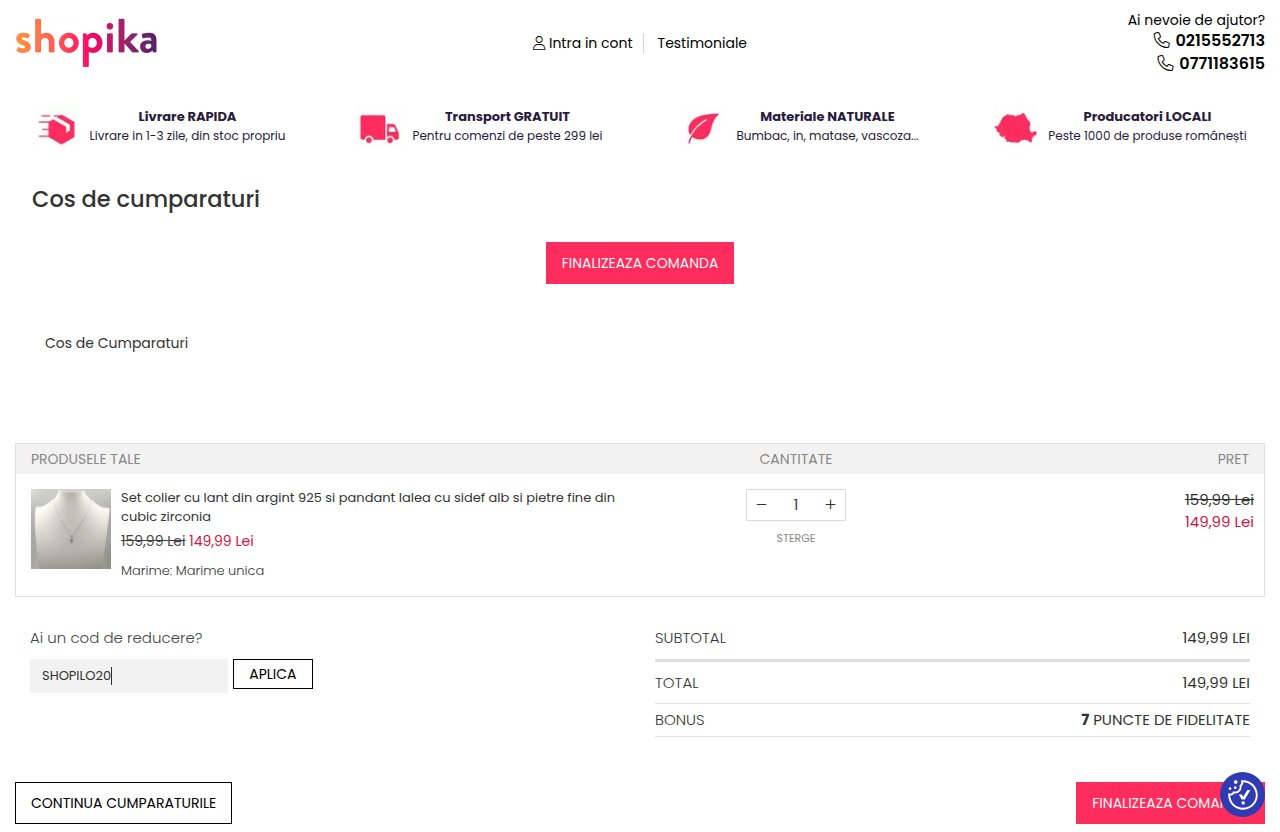Click the Cos de cumparaturi page heading
Screen dimensions: 1280x832
pos(146,199)
